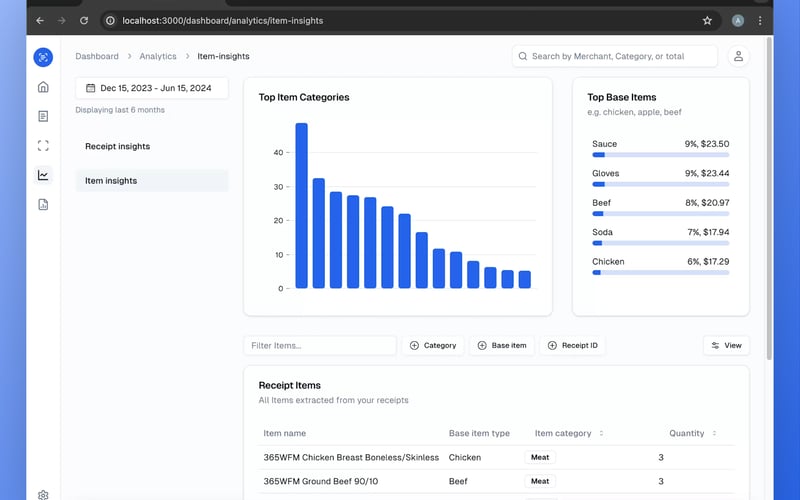This screenshot has width=800, height=500.
Task: Bookmark this page with the star icon
Action: (x=707, y=20)
